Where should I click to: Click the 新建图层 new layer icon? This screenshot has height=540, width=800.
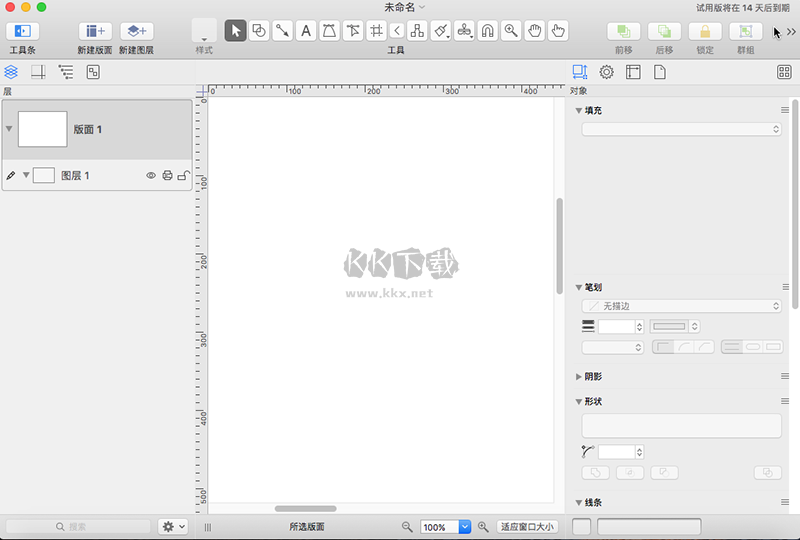[x=137, y=31]
